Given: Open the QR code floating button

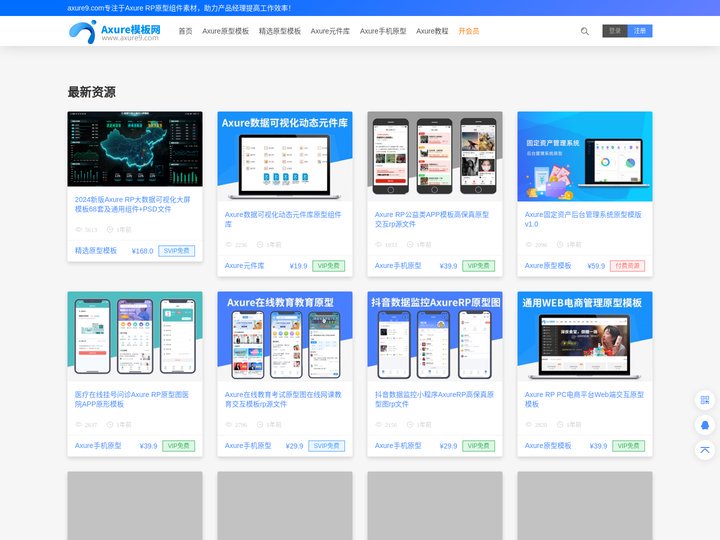Looking at the screenshot, I should [705, 400].
